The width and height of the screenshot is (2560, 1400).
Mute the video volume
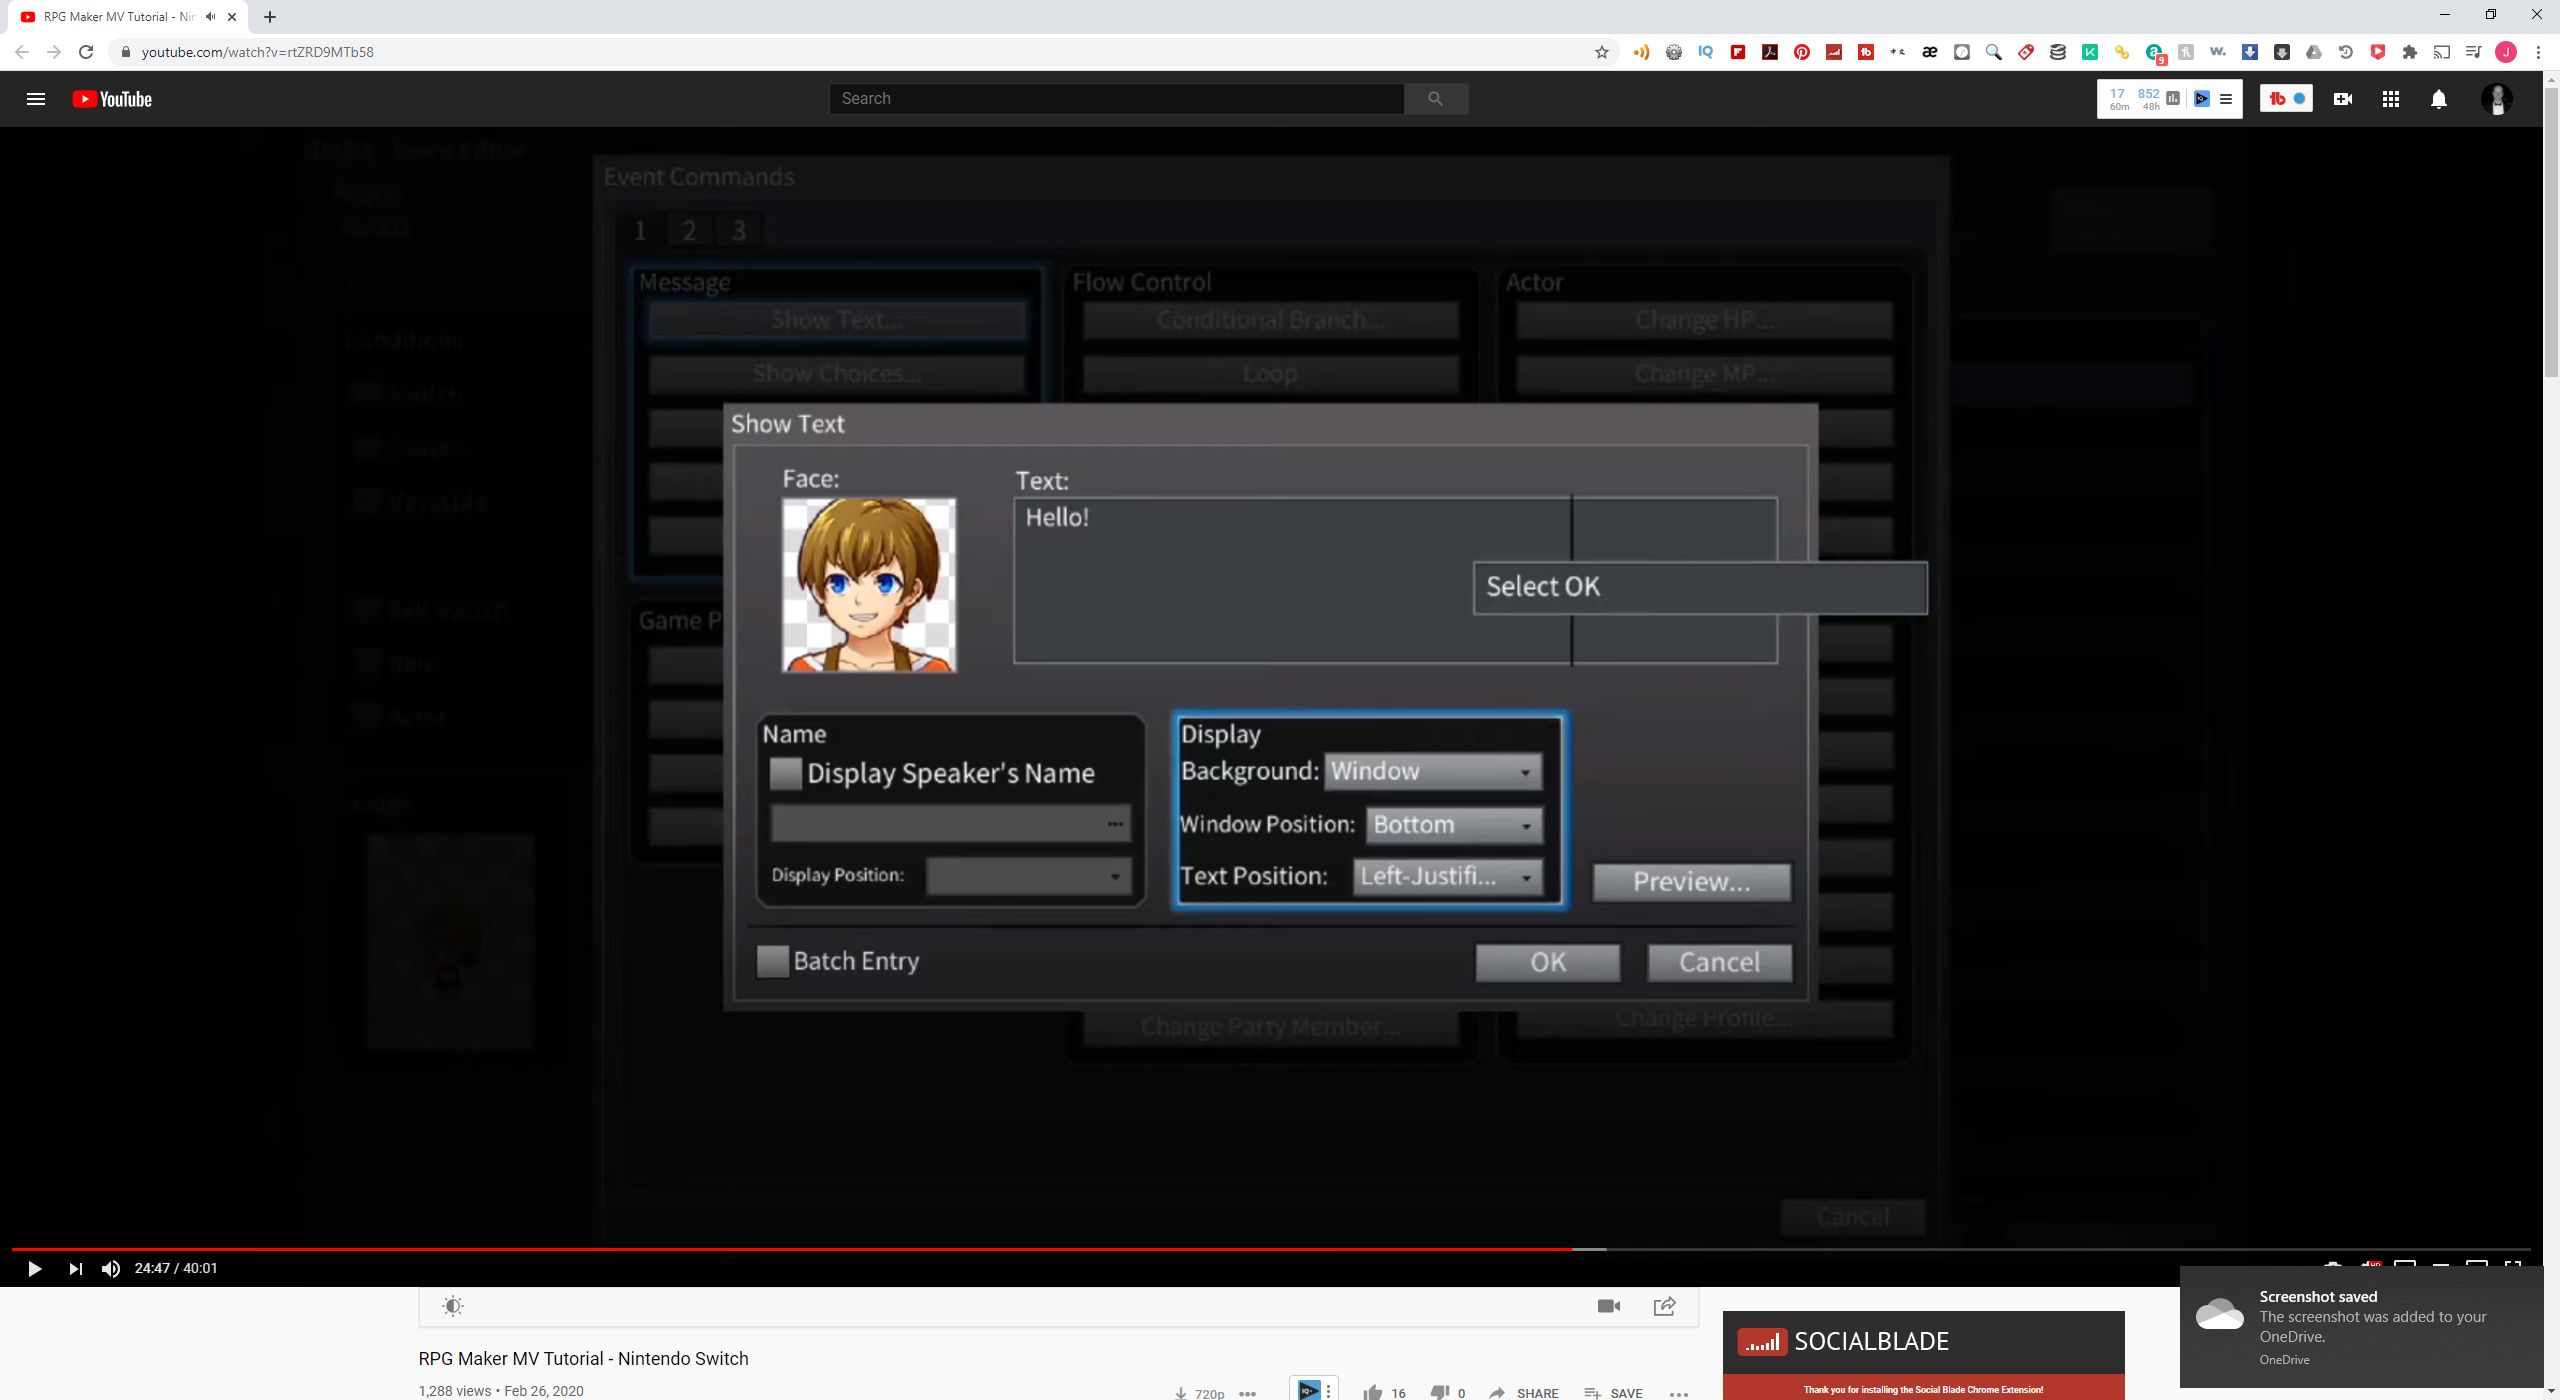[110, 1269]
